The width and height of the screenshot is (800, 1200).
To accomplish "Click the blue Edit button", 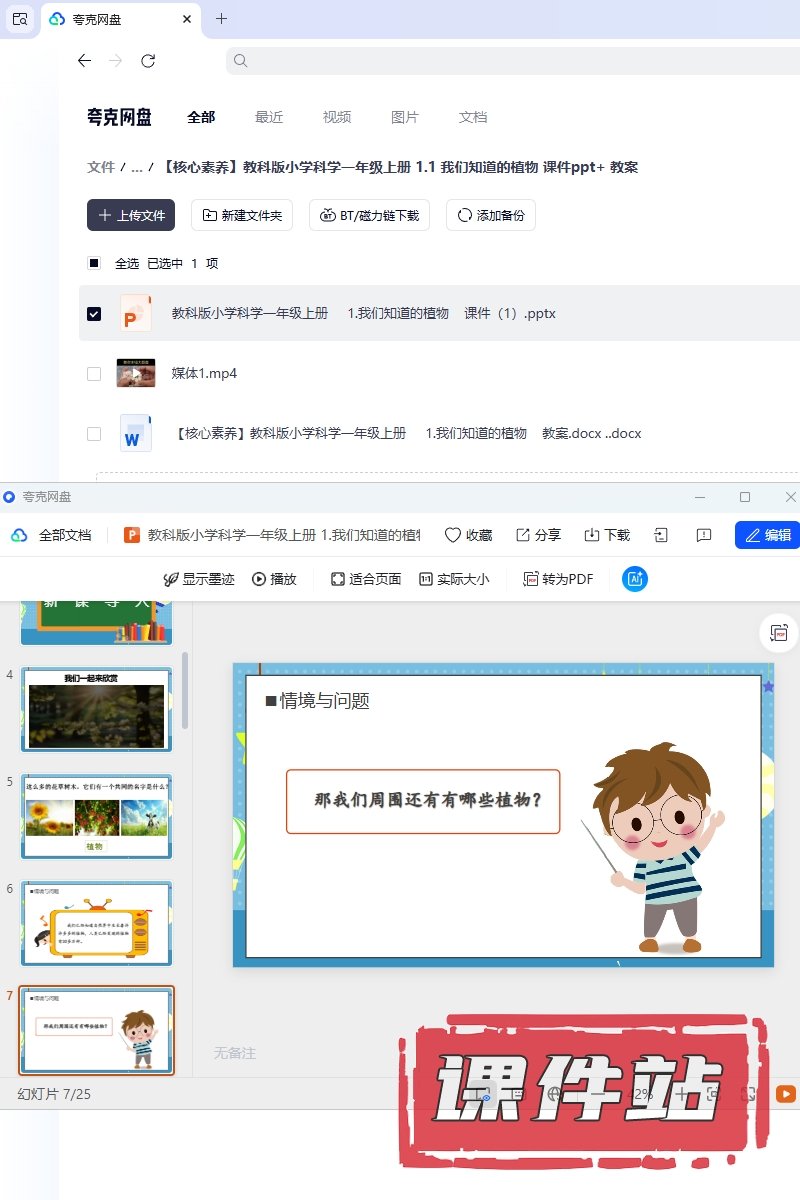I will tap(767, 535).
